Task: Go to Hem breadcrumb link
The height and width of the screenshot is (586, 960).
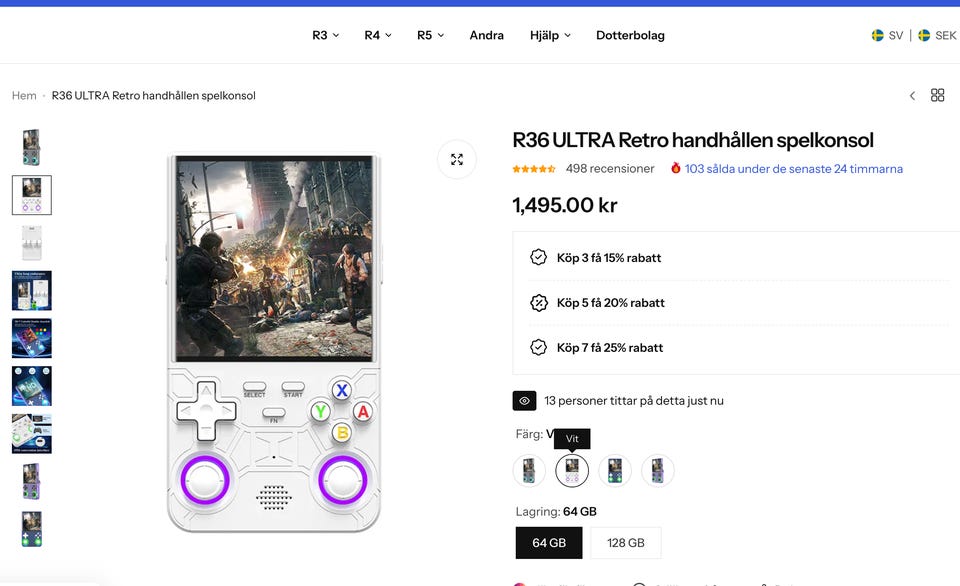Action: click(x=24, y=96)
